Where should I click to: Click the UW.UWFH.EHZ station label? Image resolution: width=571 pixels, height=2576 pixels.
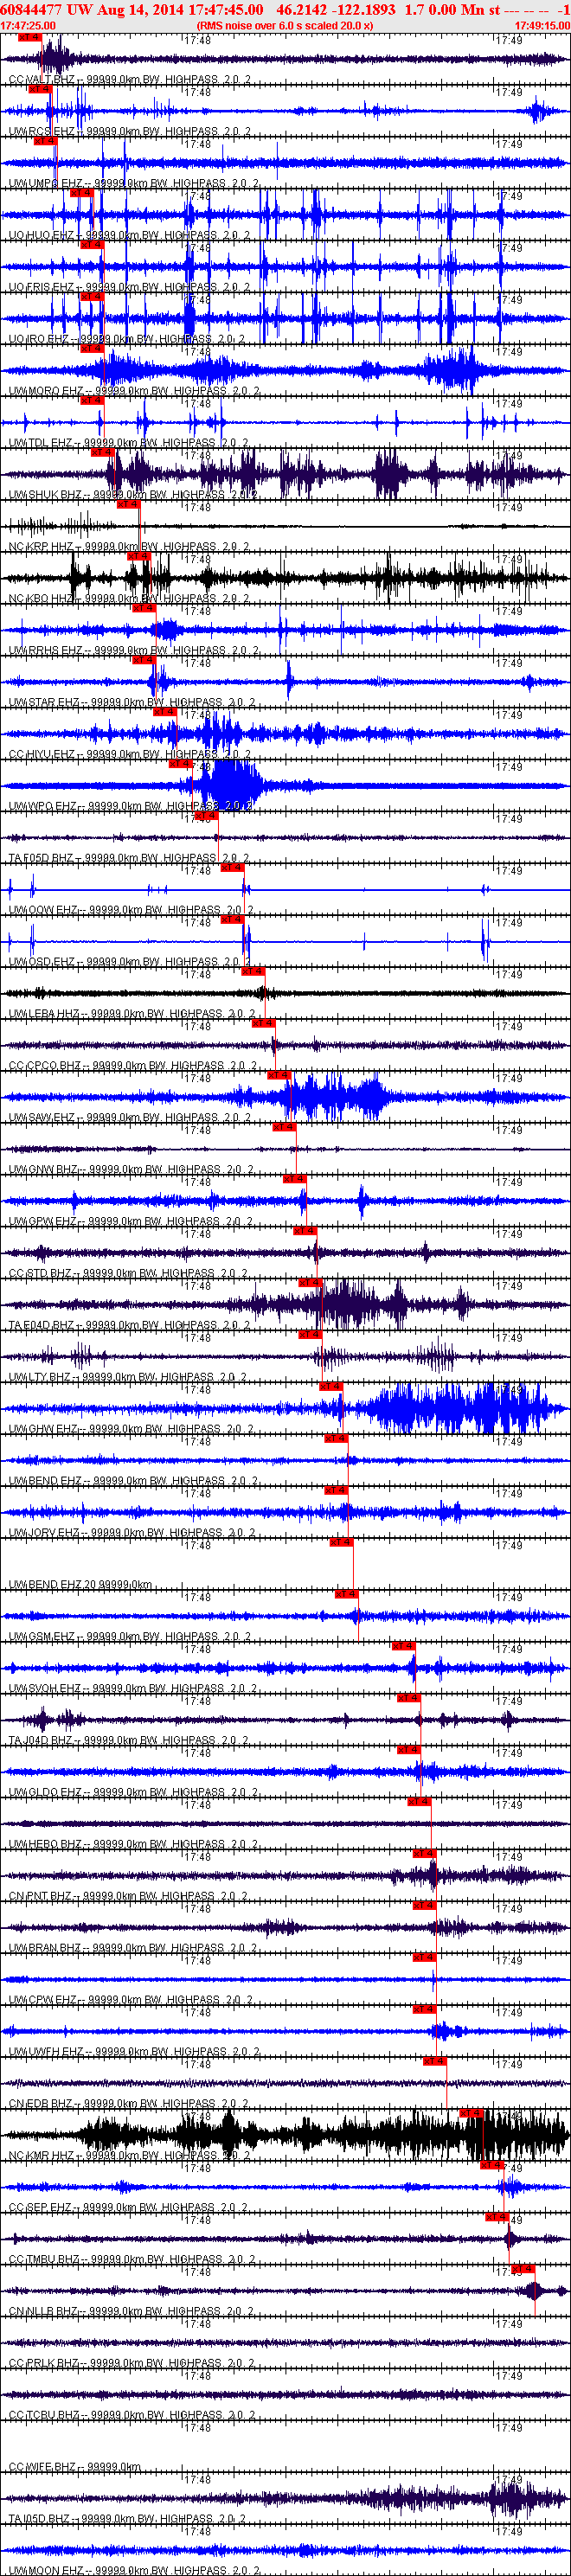pyautogui.click(x=134, y=2053)
